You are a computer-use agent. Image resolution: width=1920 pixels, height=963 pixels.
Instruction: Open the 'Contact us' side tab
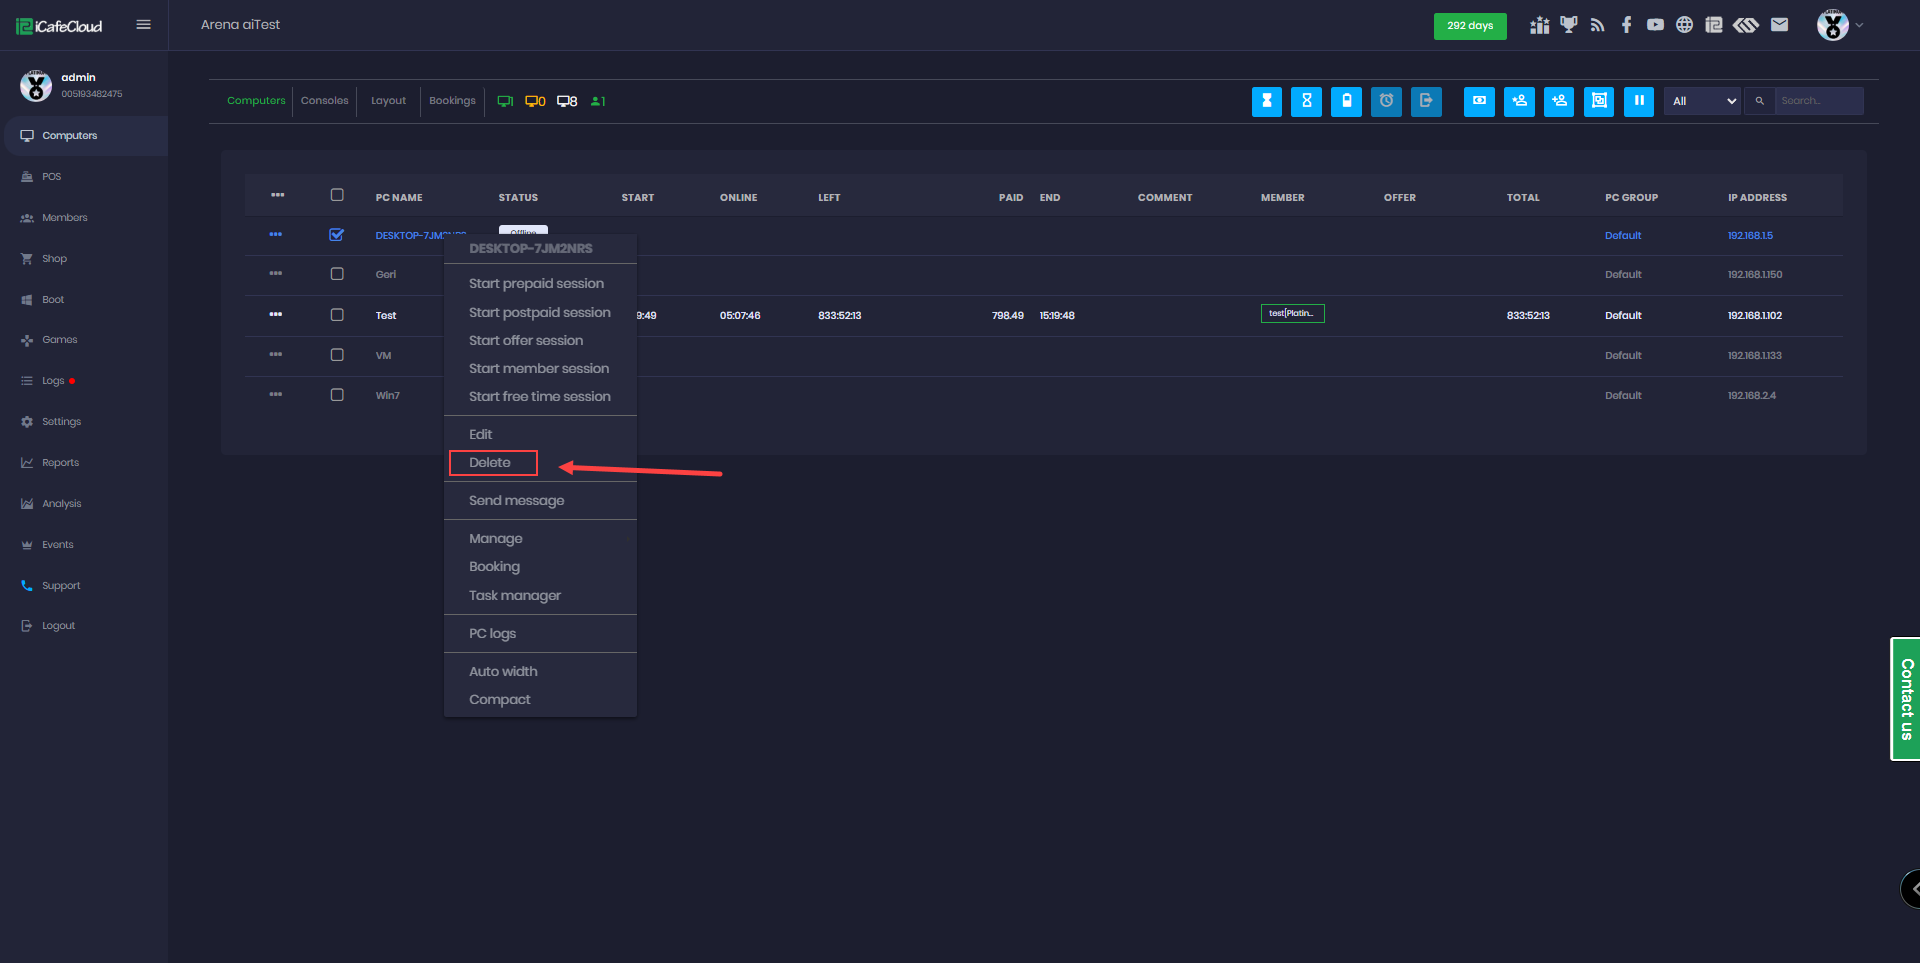[x=1905, y=699]
